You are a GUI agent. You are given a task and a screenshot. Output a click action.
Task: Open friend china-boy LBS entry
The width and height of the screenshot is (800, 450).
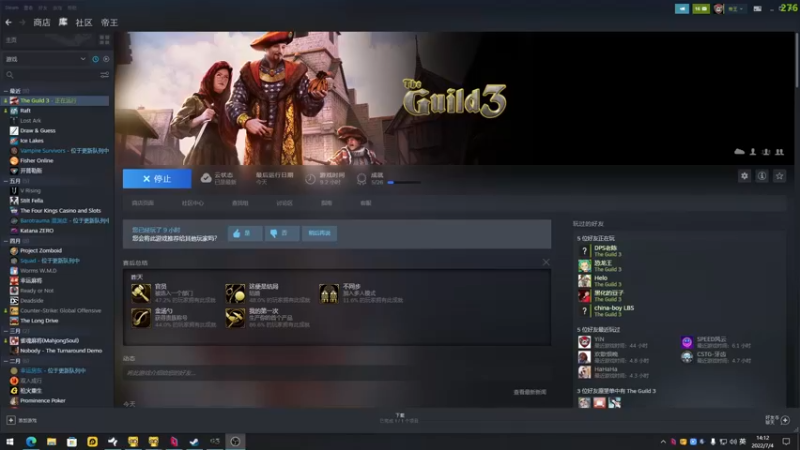pos(607,311)
